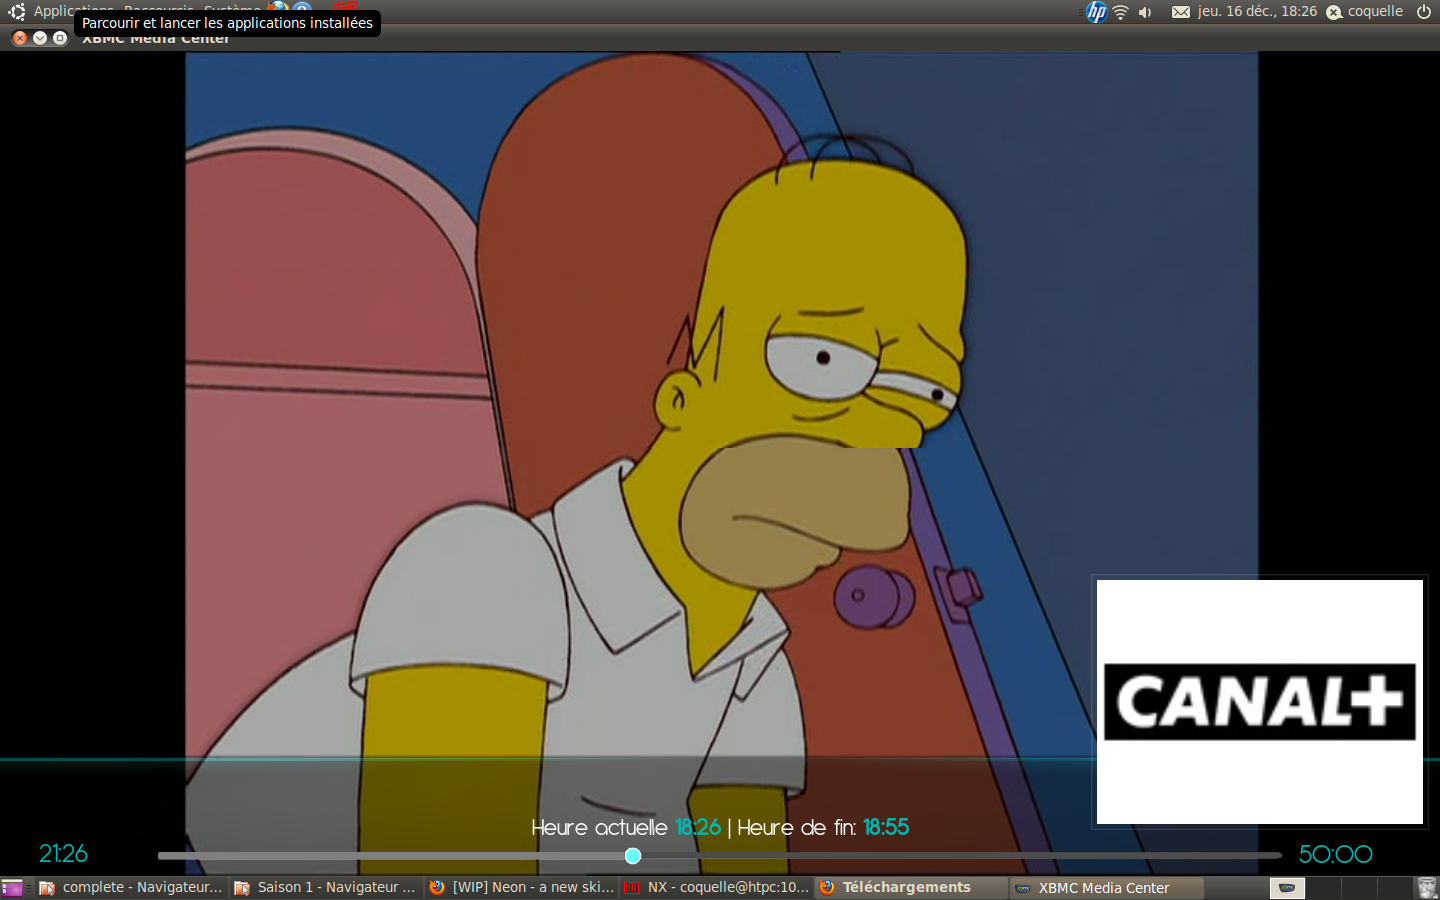This screenshot has height=900, width=1440.
Task: Seek the video using the playback progress handle
Action: coord(633,856)
